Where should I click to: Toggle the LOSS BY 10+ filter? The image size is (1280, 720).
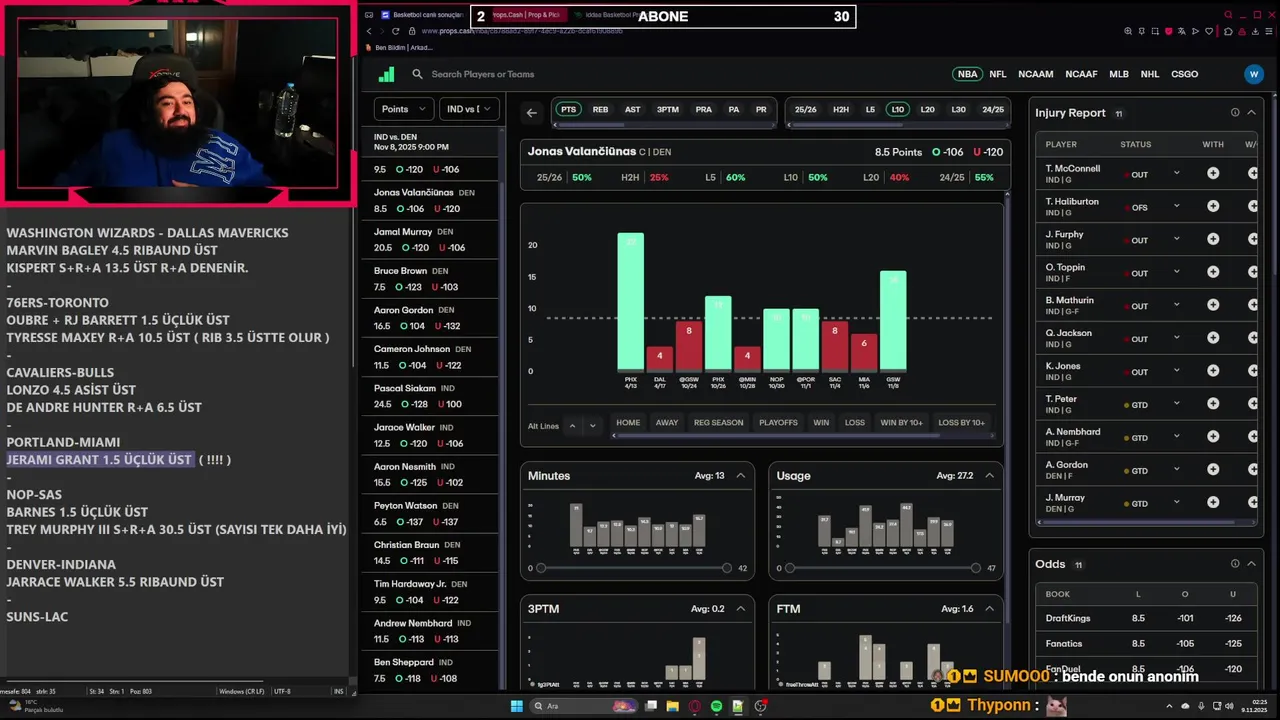coord(962,423)
